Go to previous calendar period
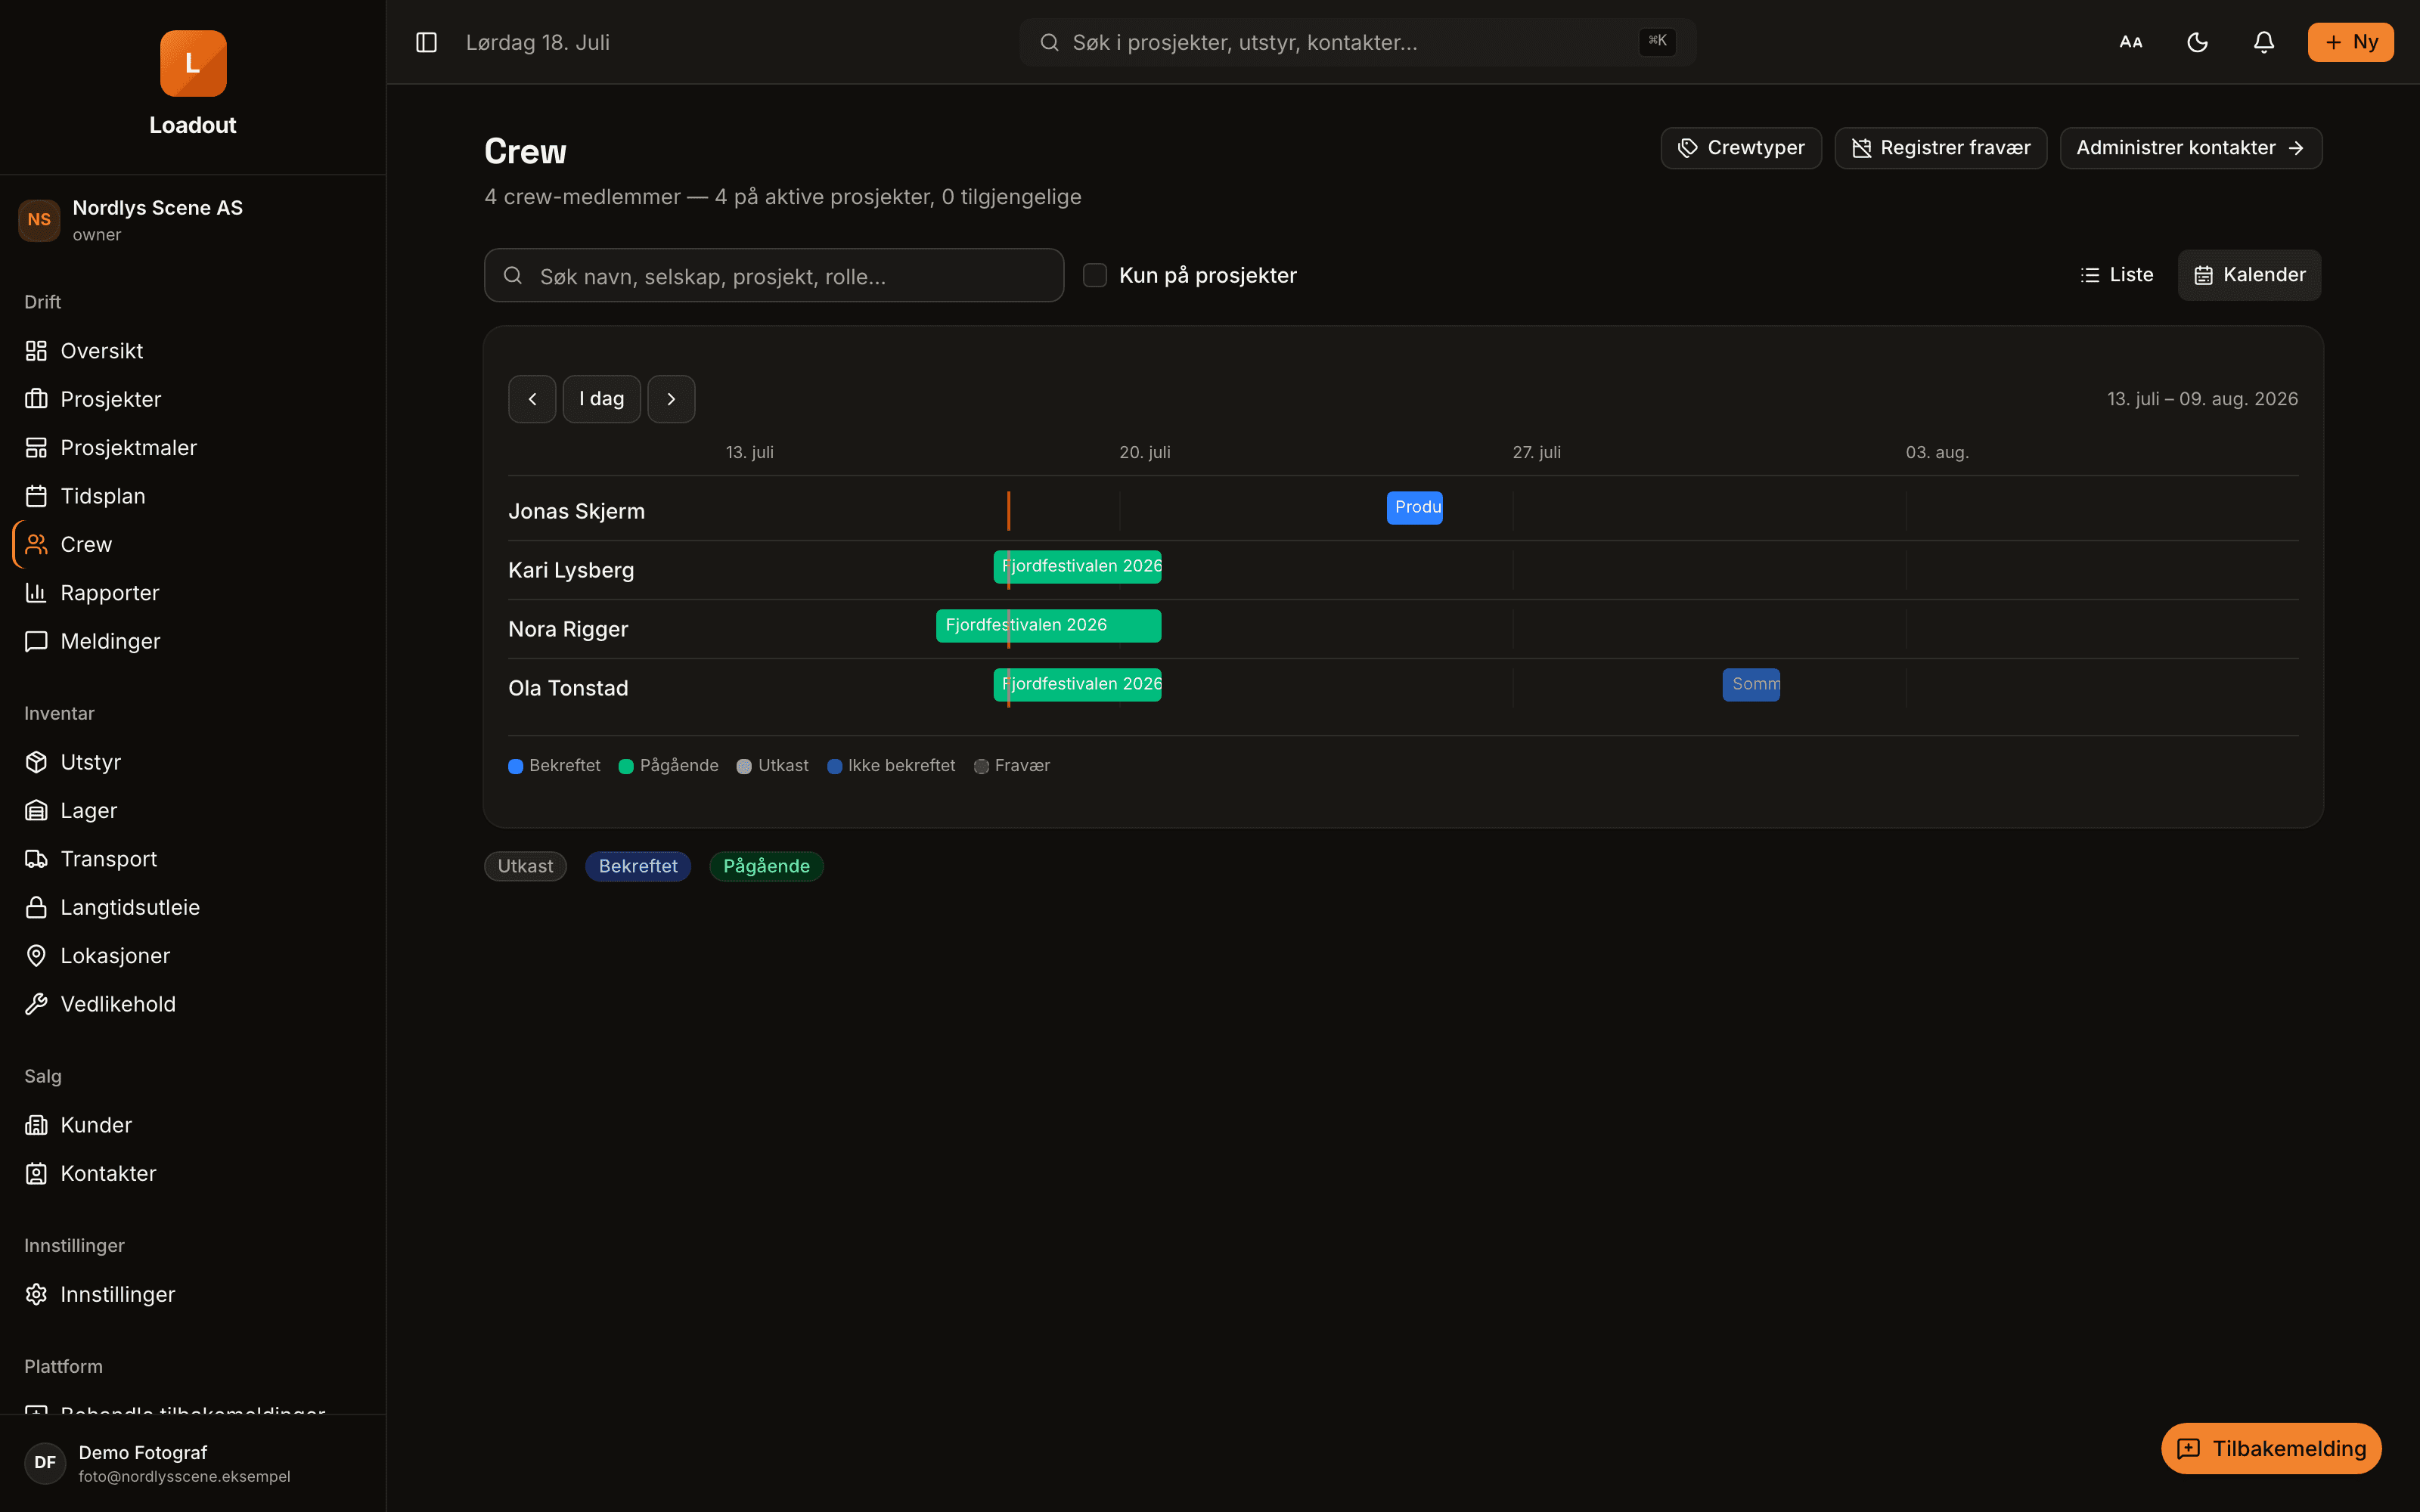The image size is (2420, 1512). click(532, 399)
